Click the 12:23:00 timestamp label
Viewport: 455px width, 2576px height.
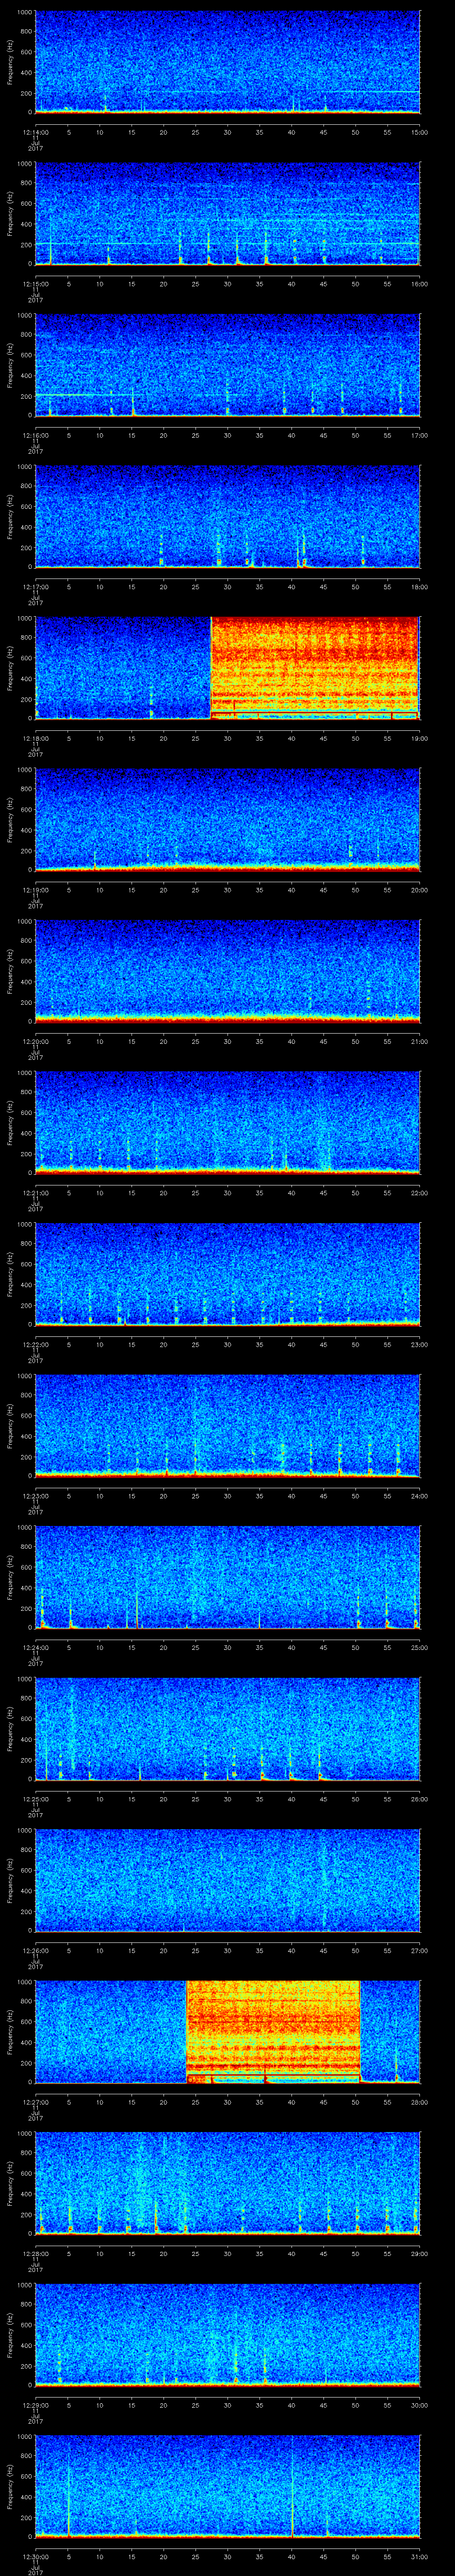click(35, 1495)
